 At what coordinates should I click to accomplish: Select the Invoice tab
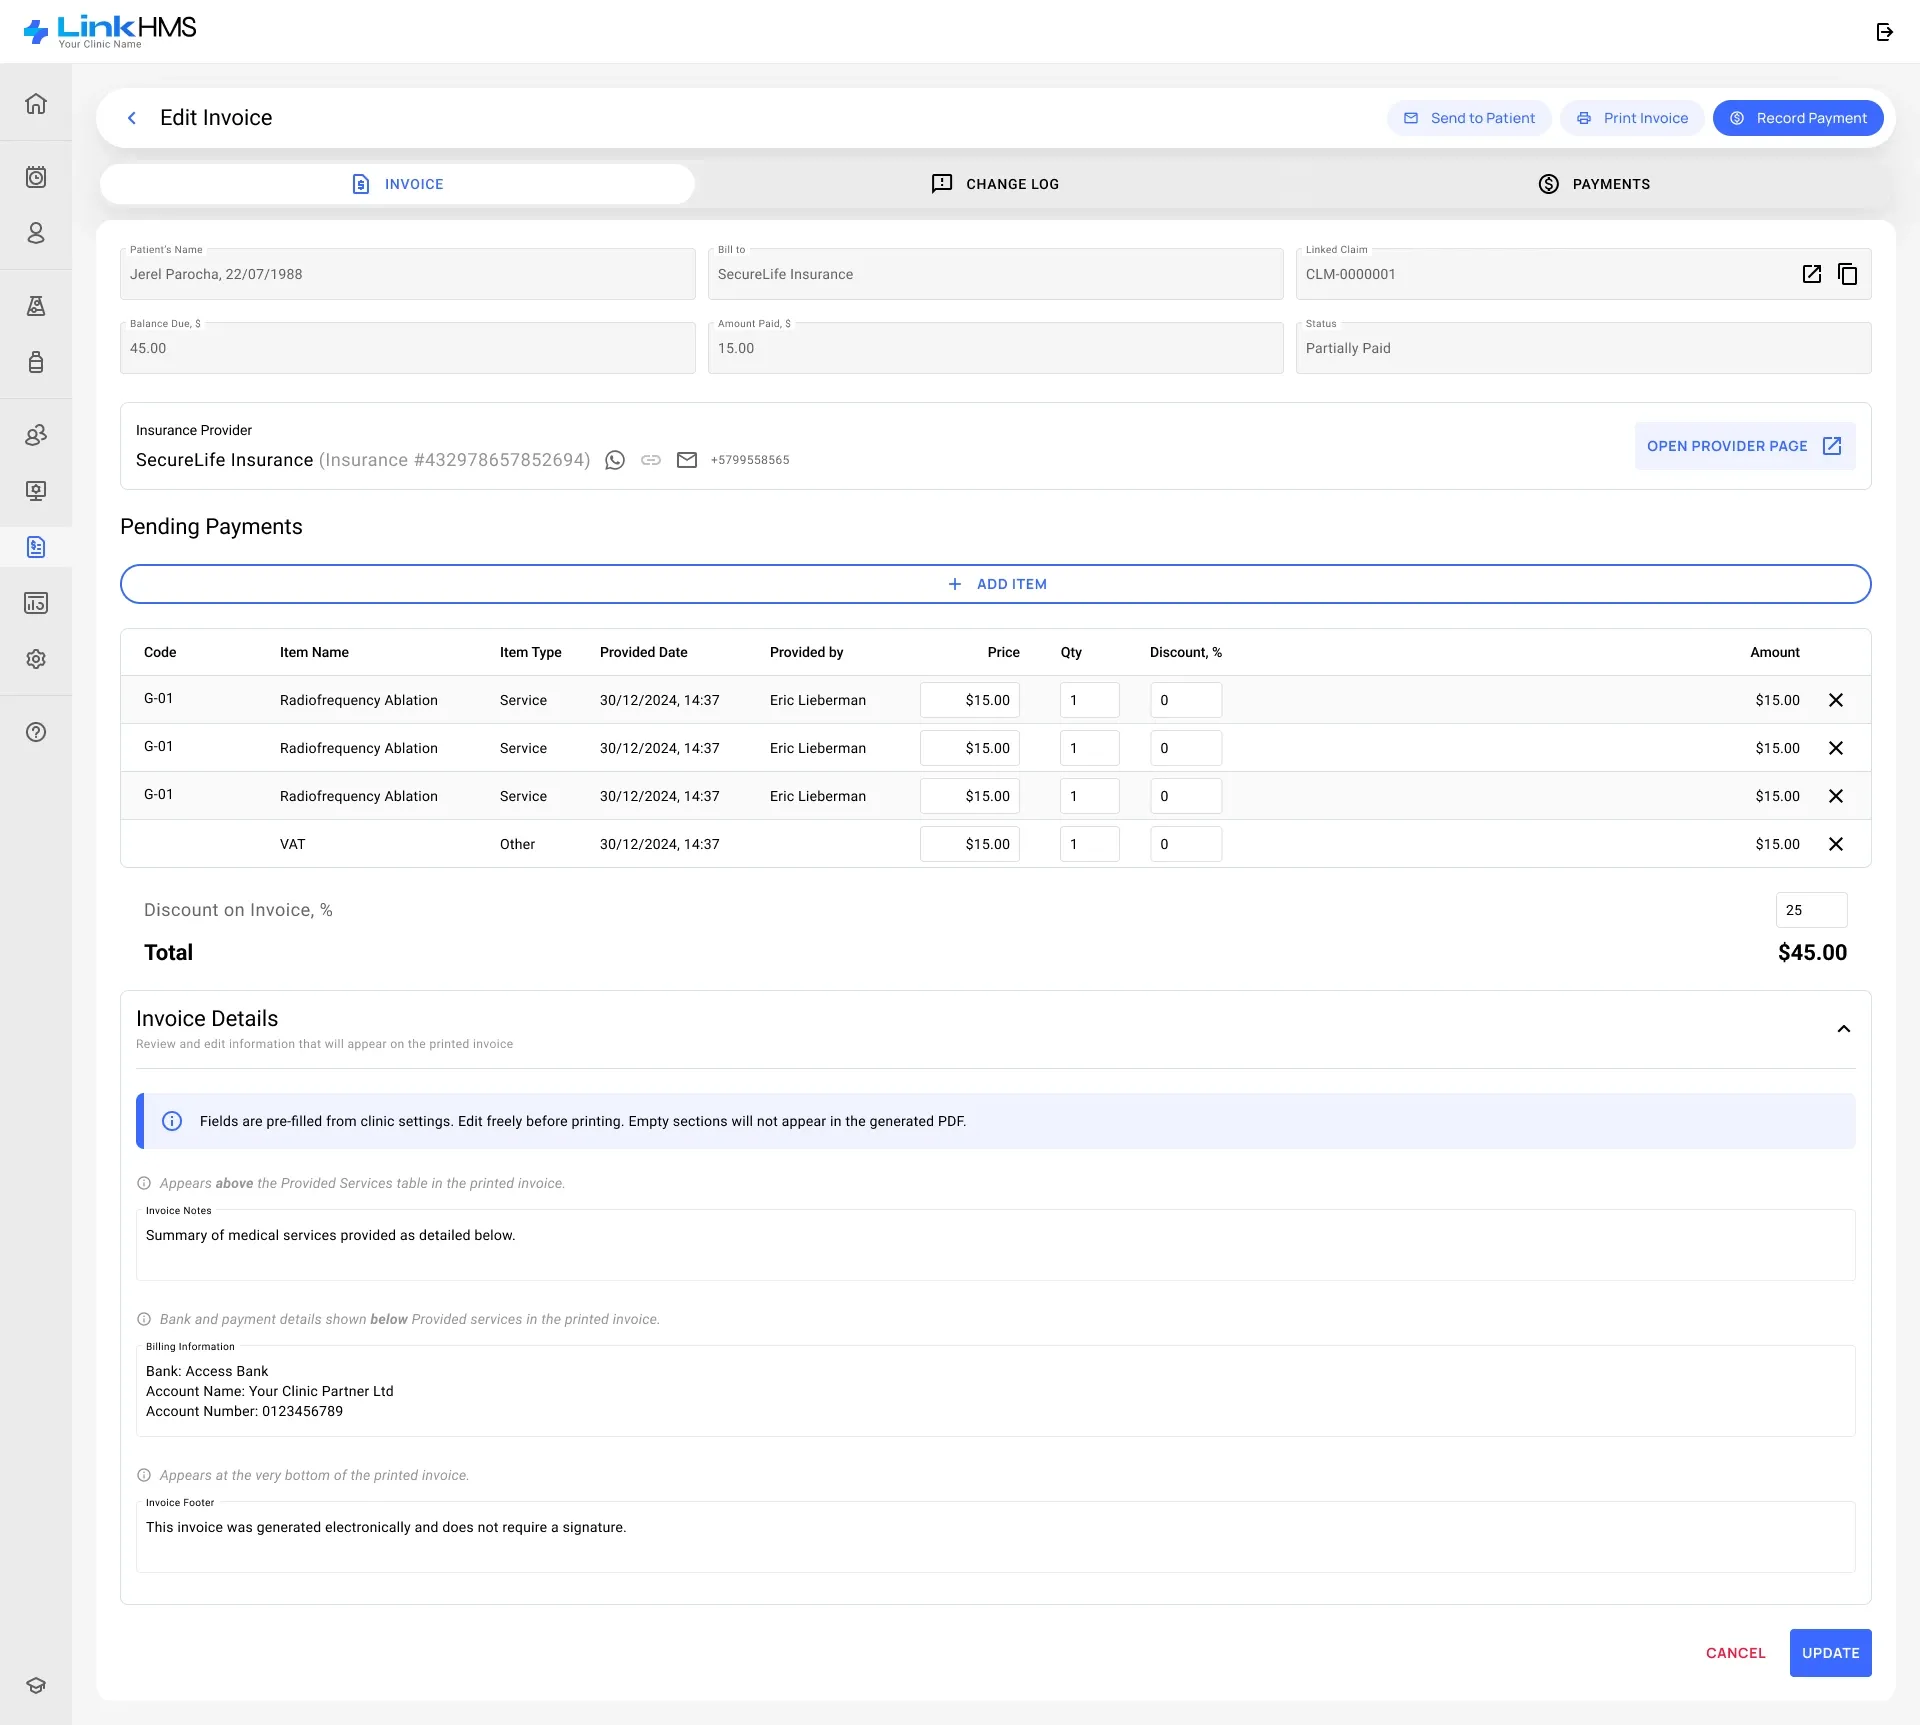coord(398,184)
